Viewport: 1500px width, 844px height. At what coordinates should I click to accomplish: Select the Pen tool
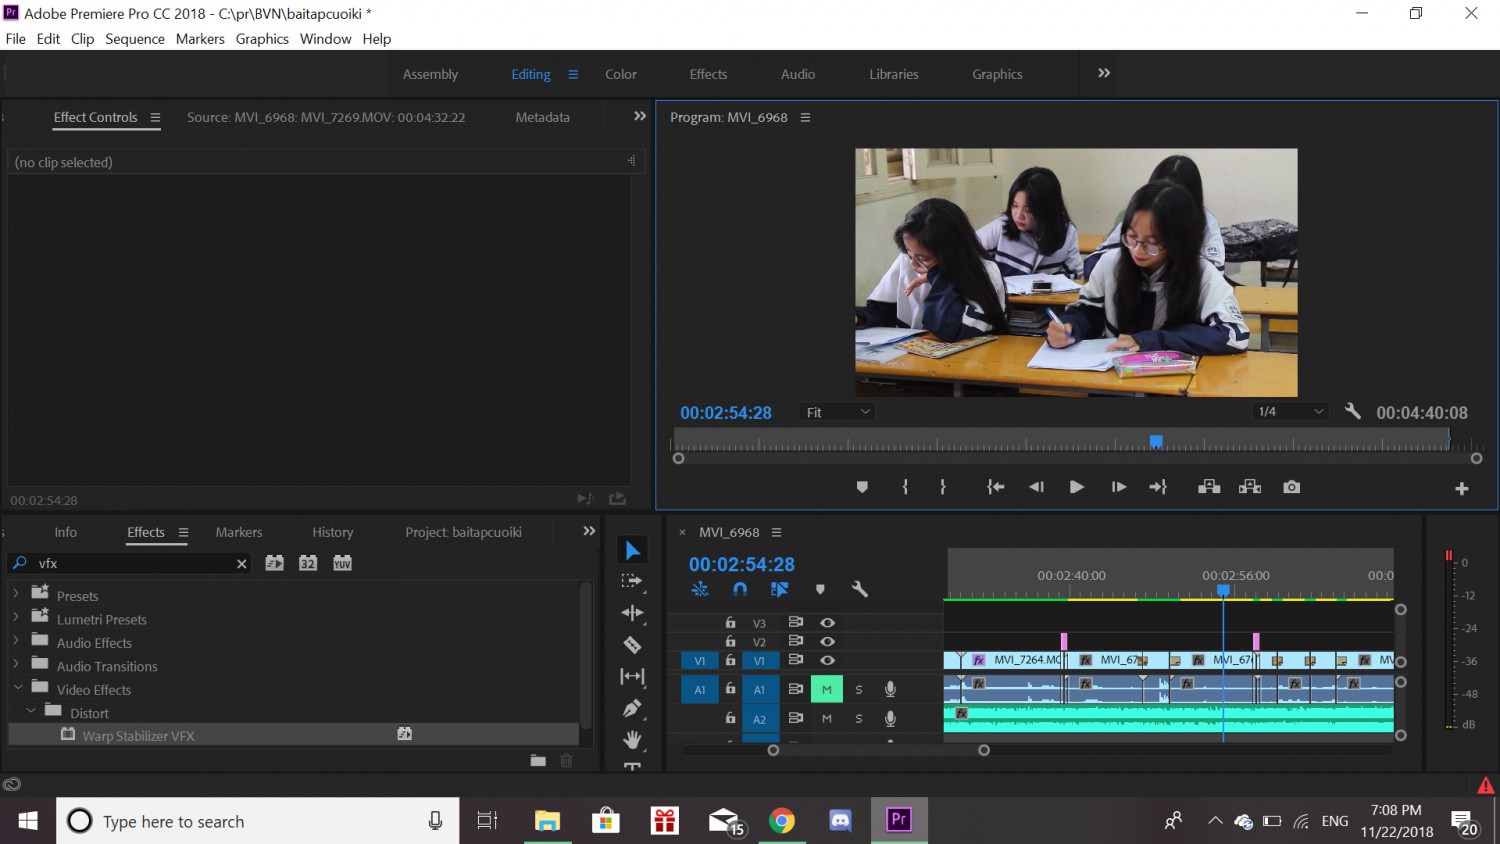pos(632,709)
